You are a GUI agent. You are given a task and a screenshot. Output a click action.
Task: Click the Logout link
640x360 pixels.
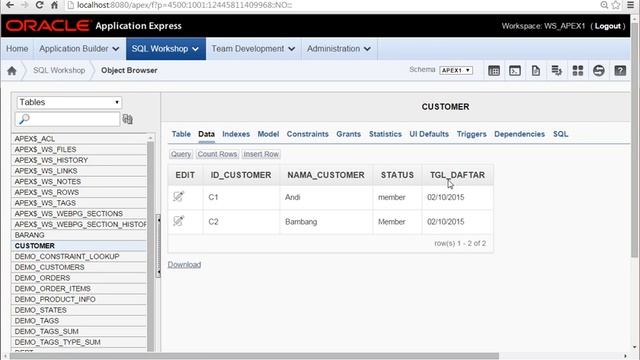(x=608, y=26)
